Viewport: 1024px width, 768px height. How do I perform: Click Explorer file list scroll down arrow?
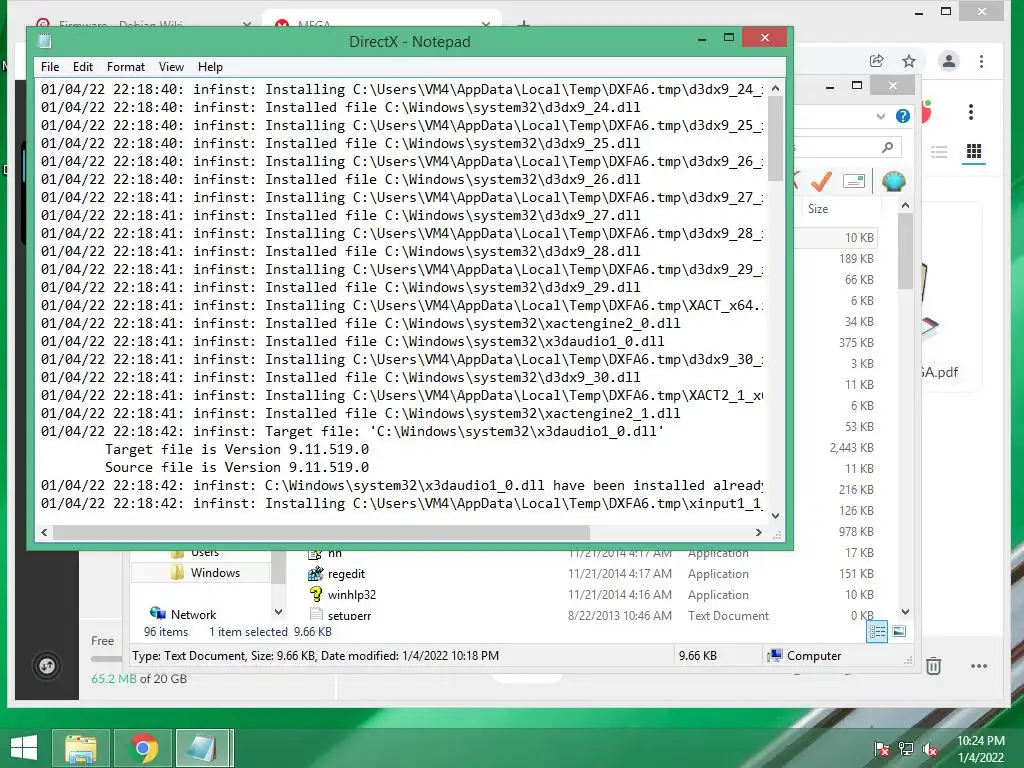[905, 612]
